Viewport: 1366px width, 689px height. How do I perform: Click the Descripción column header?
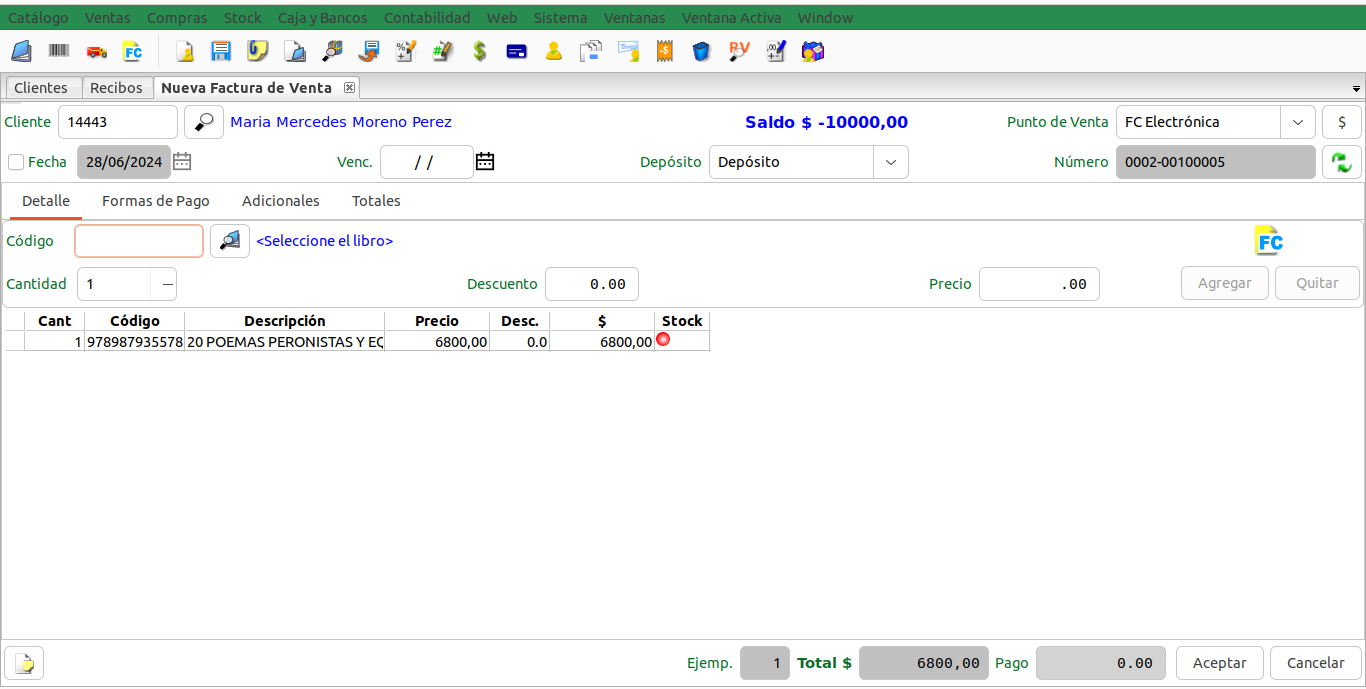click(285, 321)
